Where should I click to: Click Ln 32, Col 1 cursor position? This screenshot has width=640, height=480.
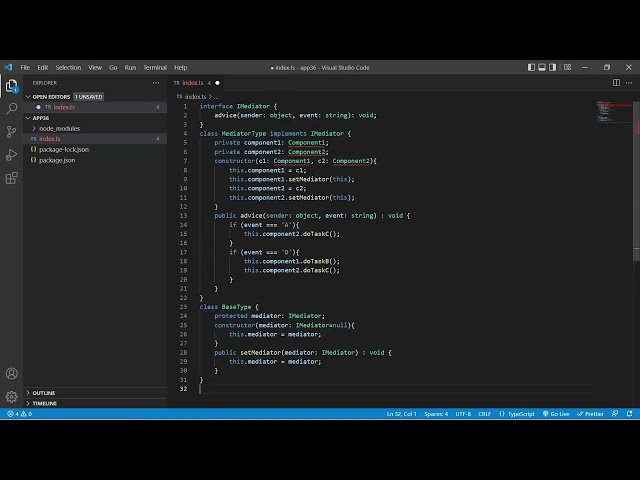pos(402,414)
